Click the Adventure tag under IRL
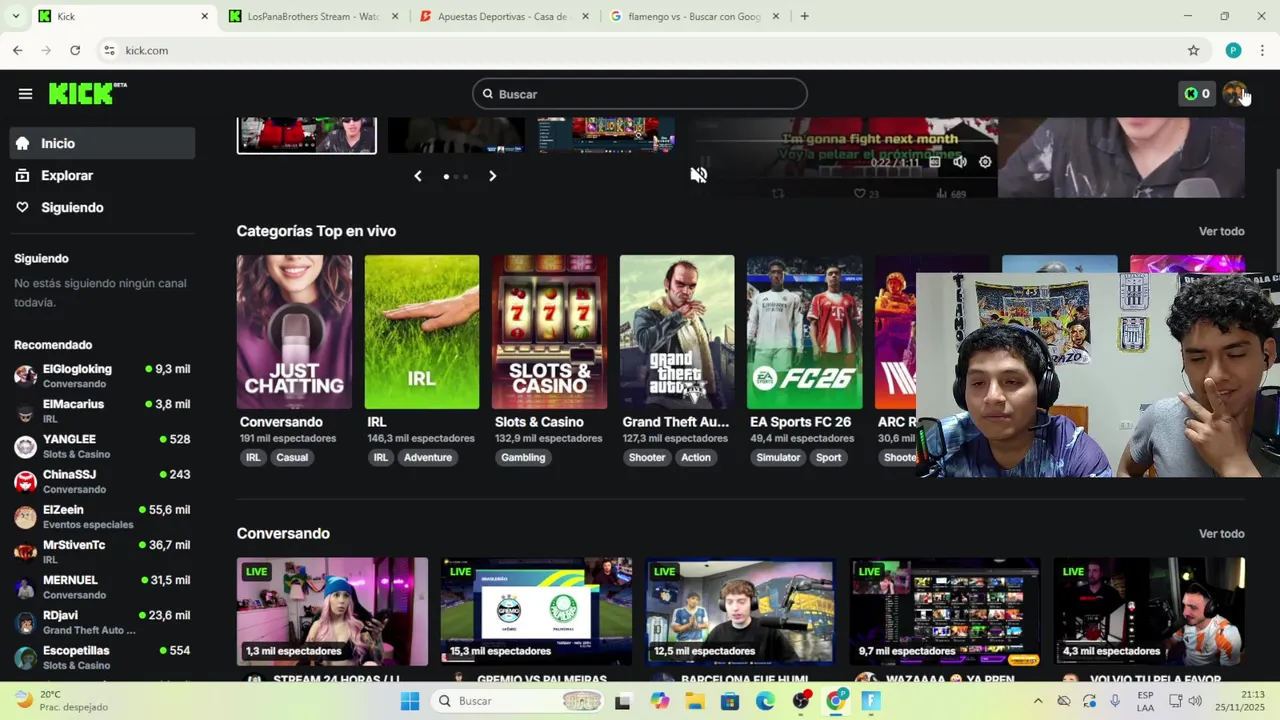Viewport: 1280px width, 720px height. tap(428, 458)
